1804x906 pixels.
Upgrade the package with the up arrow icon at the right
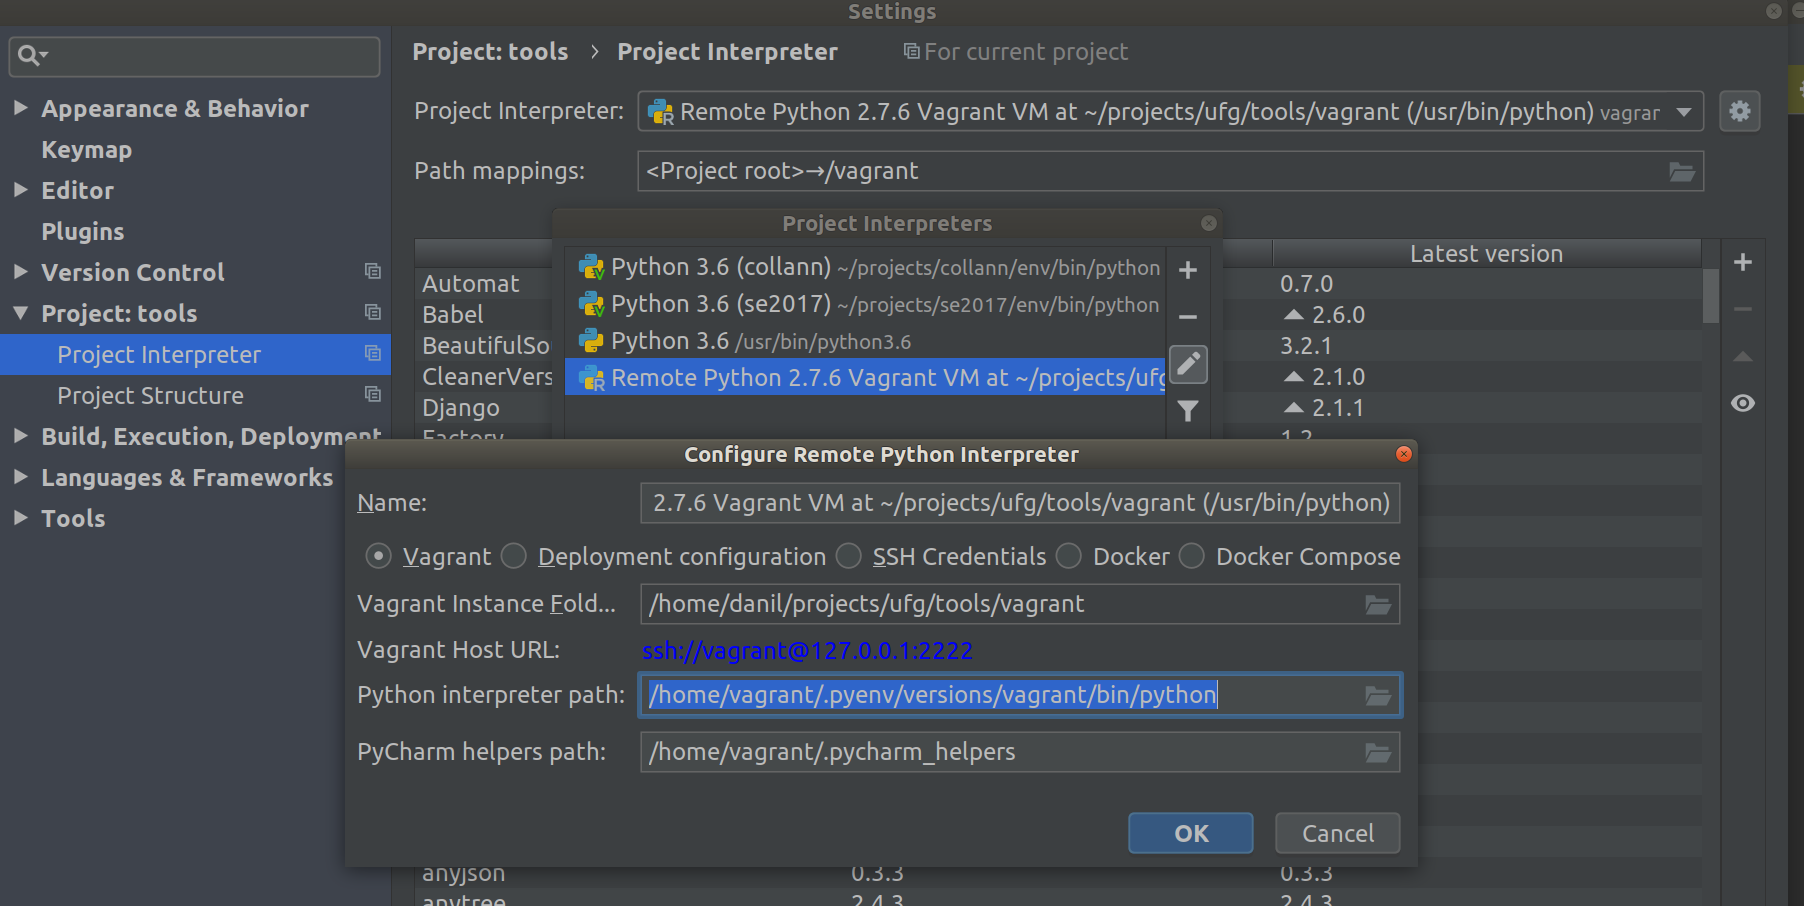pyautogui.click(x=1743, y=356)
